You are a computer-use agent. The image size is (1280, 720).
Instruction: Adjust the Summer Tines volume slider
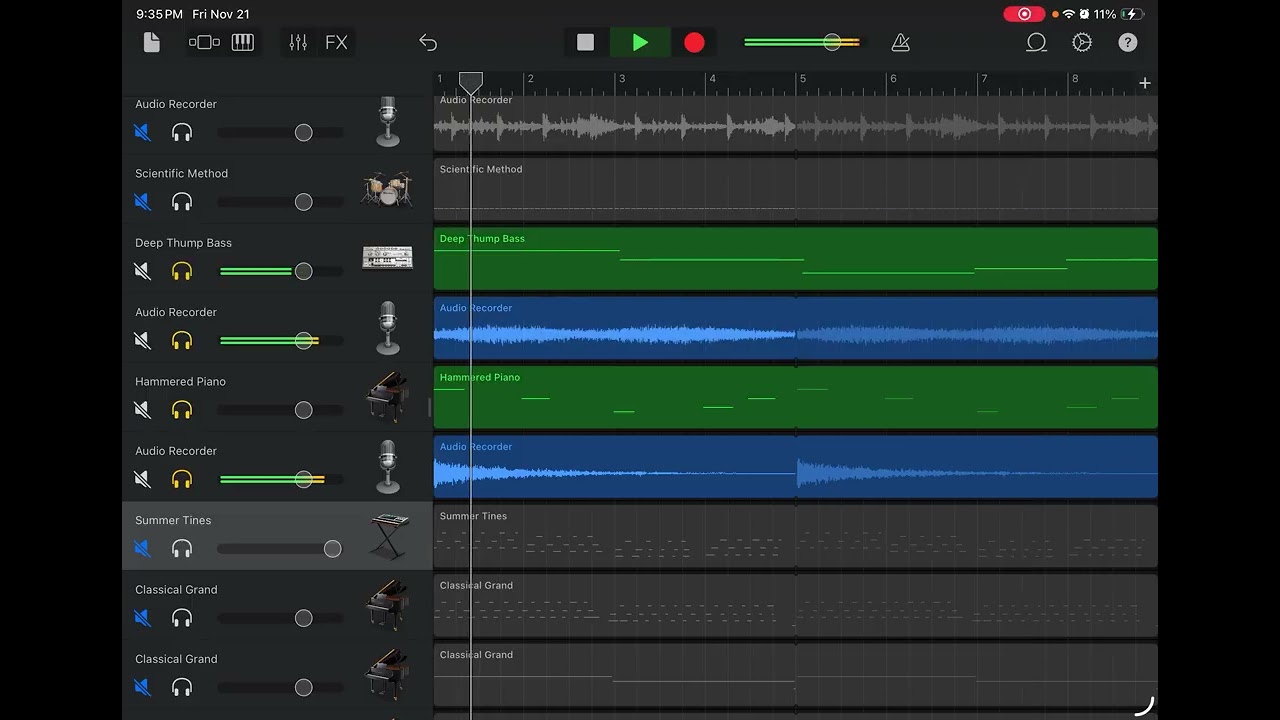(332, 549)
